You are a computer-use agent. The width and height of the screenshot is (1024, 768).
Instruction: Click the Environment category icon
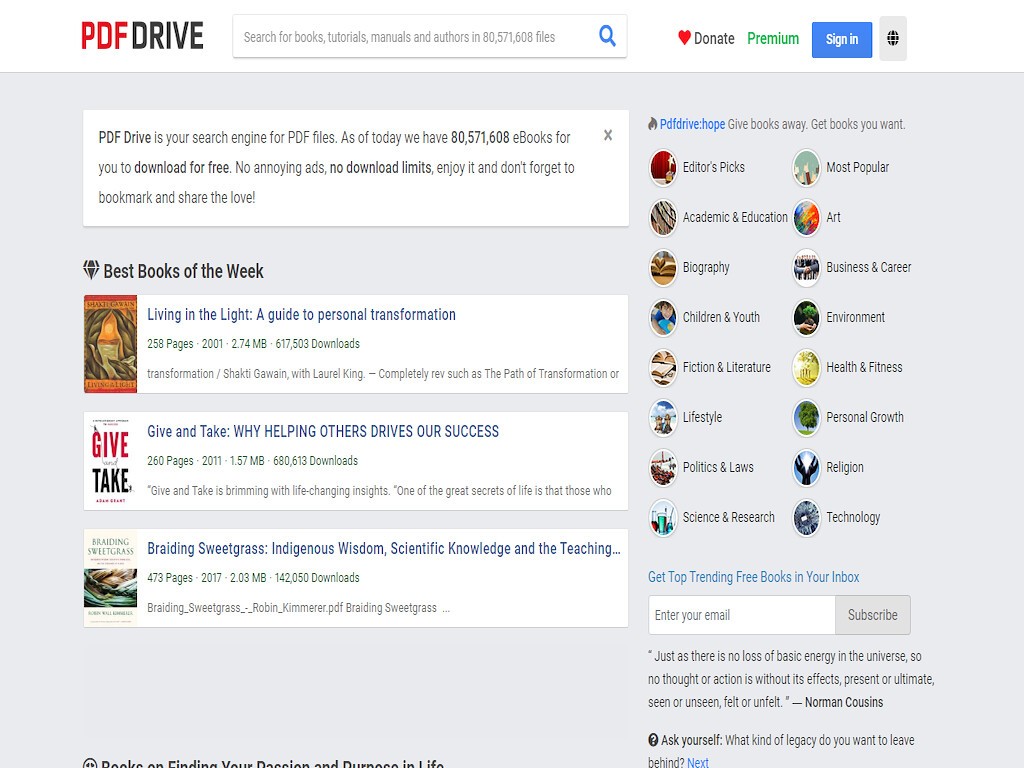pyautogui.click(x=807, y=317)
